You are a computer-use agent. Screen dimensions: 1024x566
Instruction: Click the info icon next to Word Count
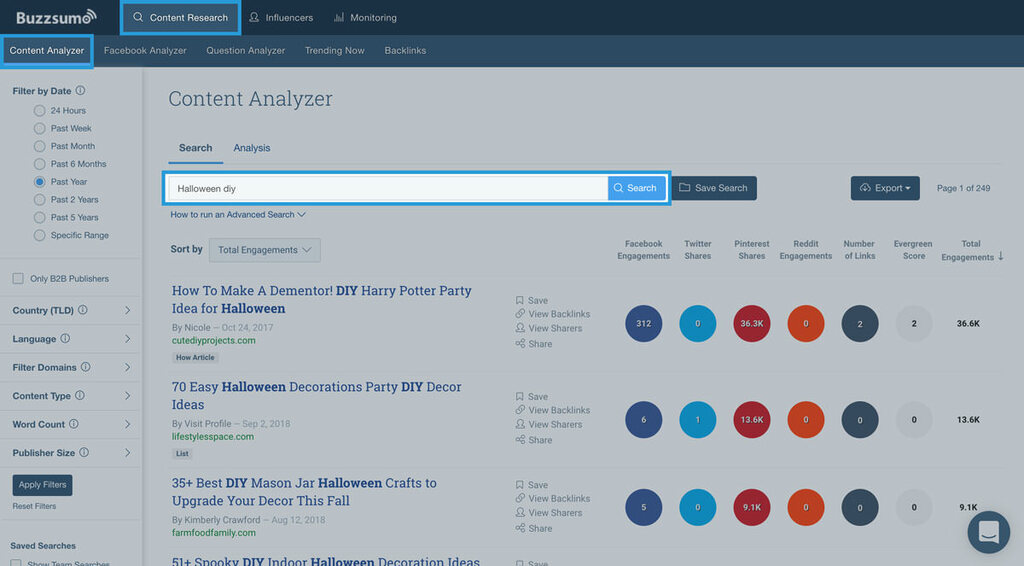(x=74, y=424)
